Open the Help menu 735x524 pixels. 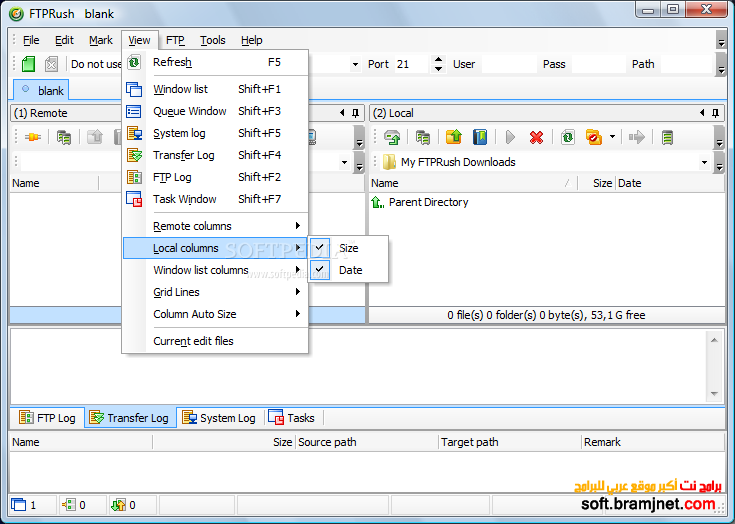(252, 40)
